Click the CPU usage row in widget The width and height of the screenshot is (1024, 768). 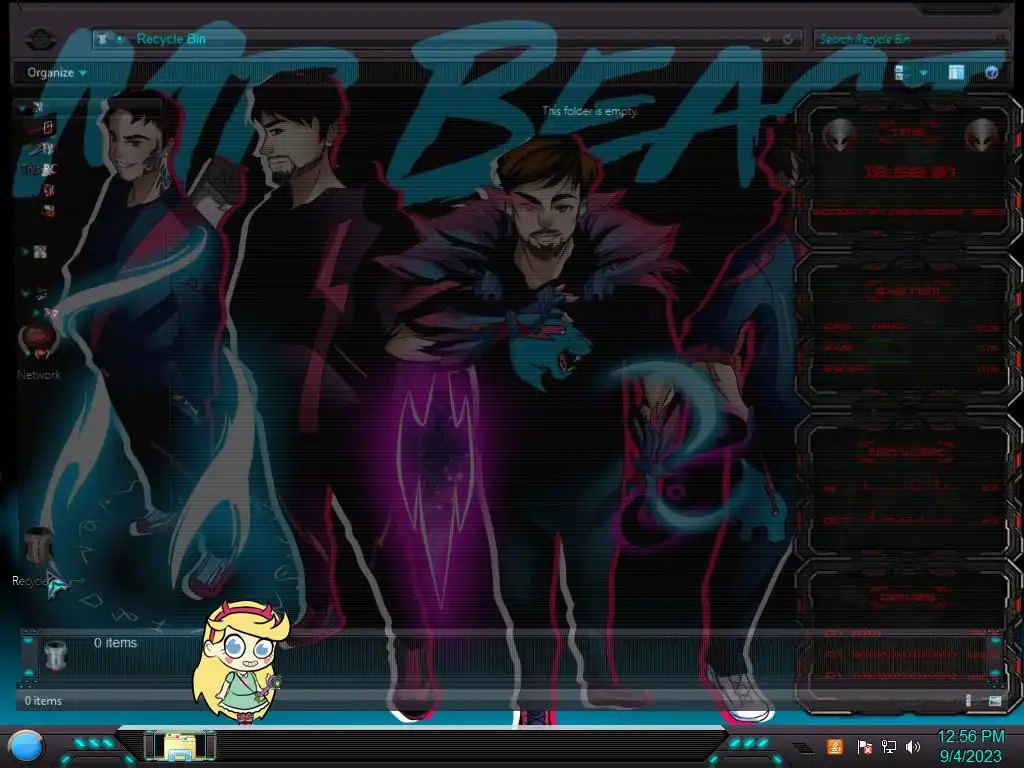(x=911, y=327)
